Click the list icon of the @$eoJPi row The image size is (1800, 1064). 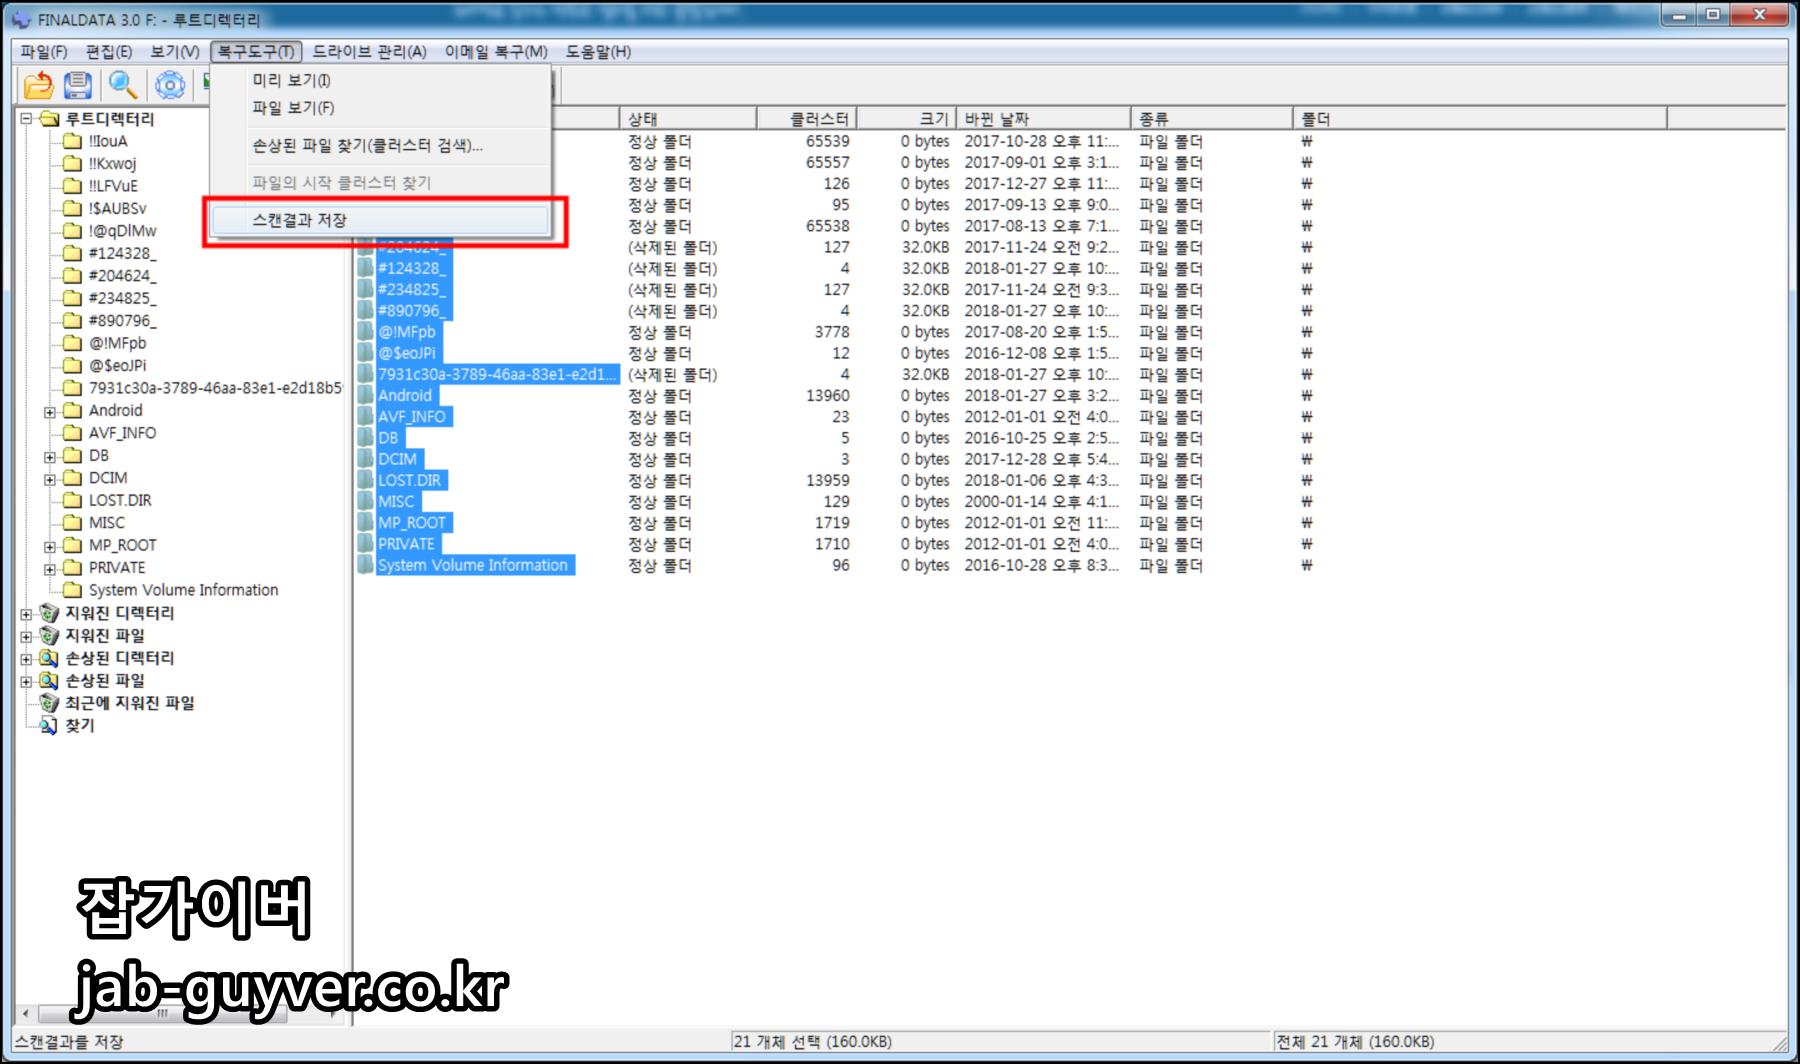(366, 353)
